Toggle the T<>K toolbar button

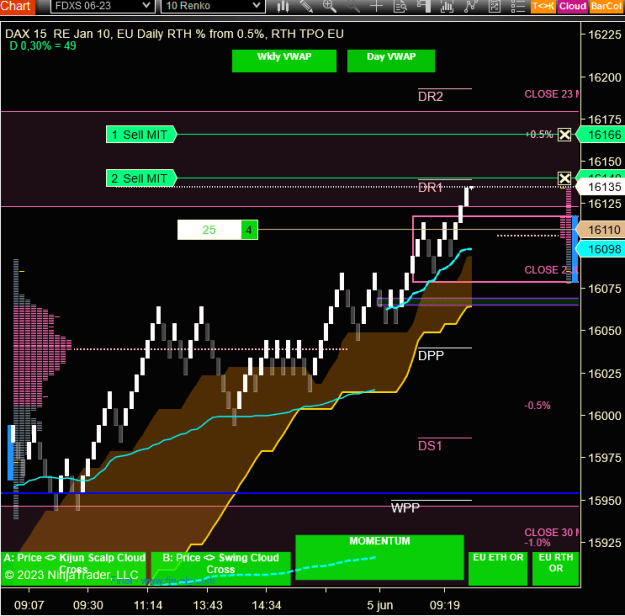coord(543,6)
